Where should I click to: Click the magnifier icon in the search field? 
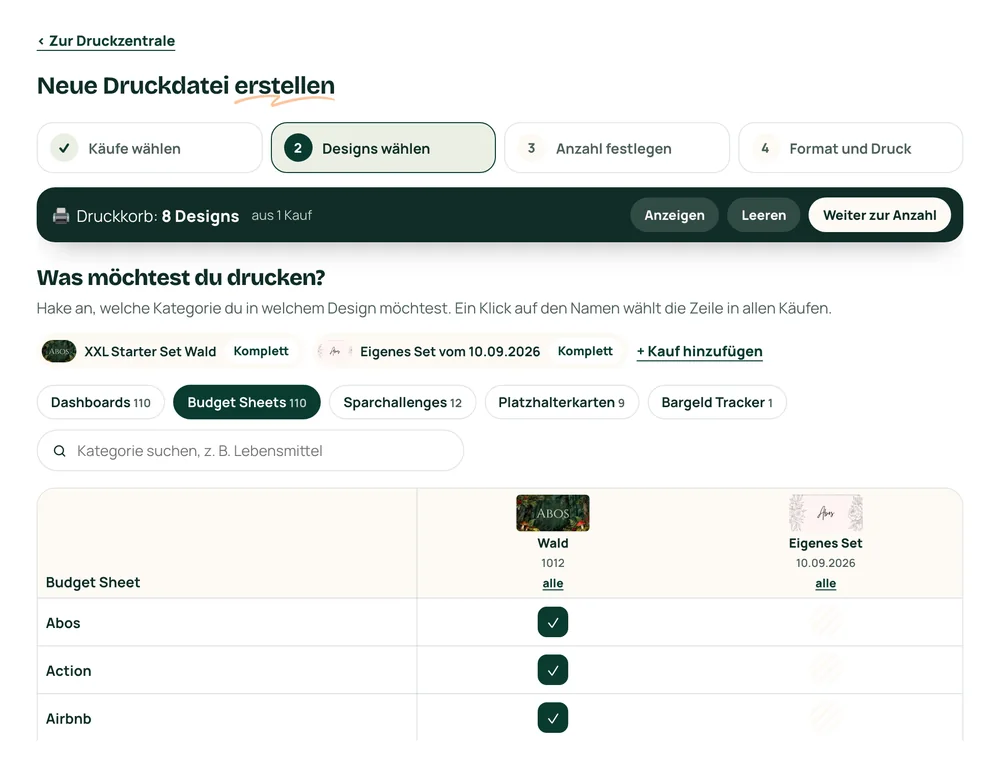tap(59, 451)
